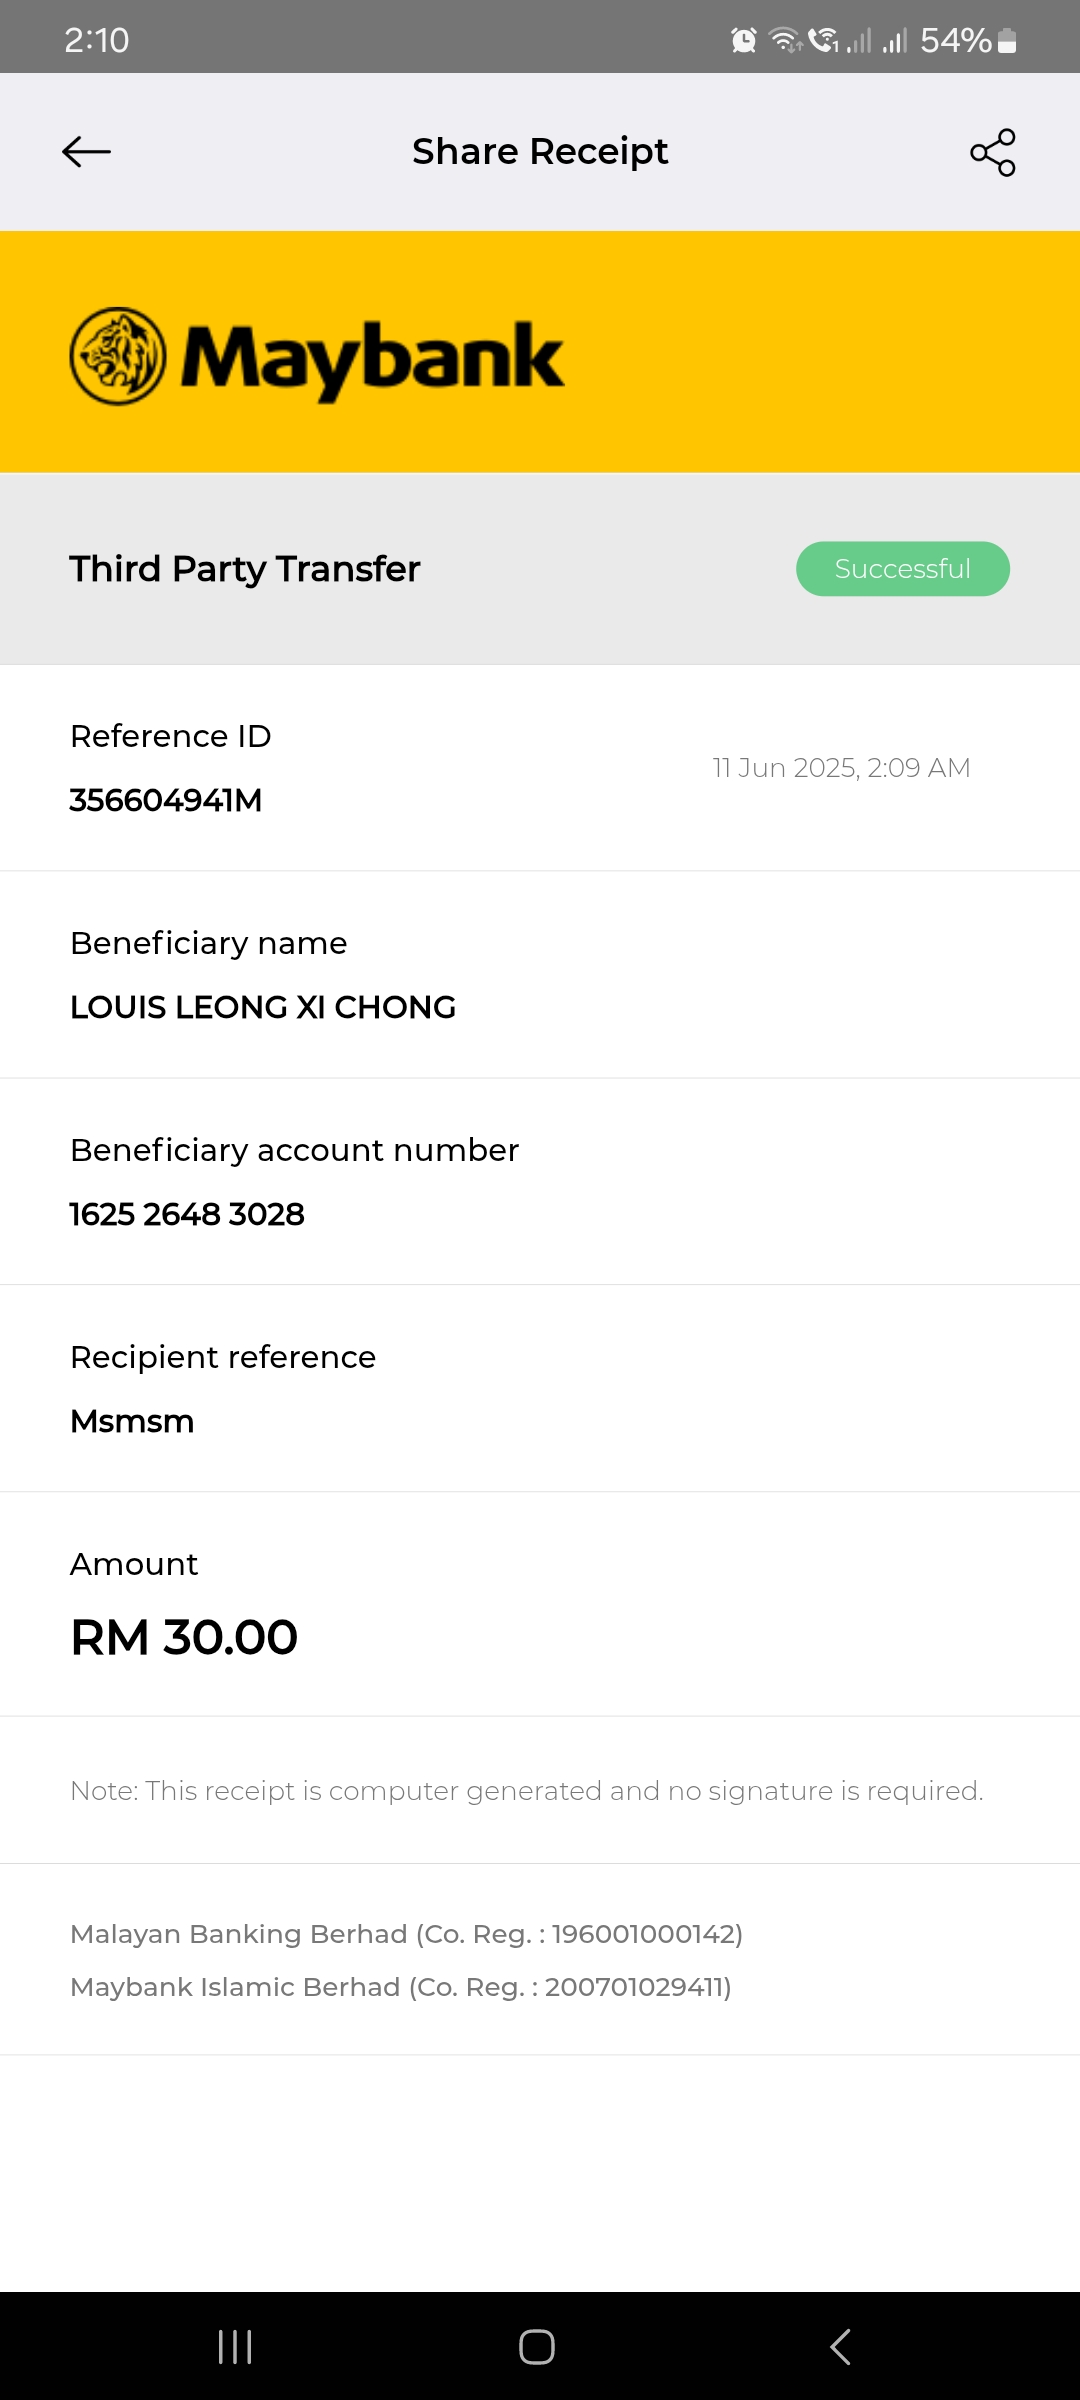The image size is (1080, 2400).
Task: Tap the back arrow in header
Action: tap(86, 152)
